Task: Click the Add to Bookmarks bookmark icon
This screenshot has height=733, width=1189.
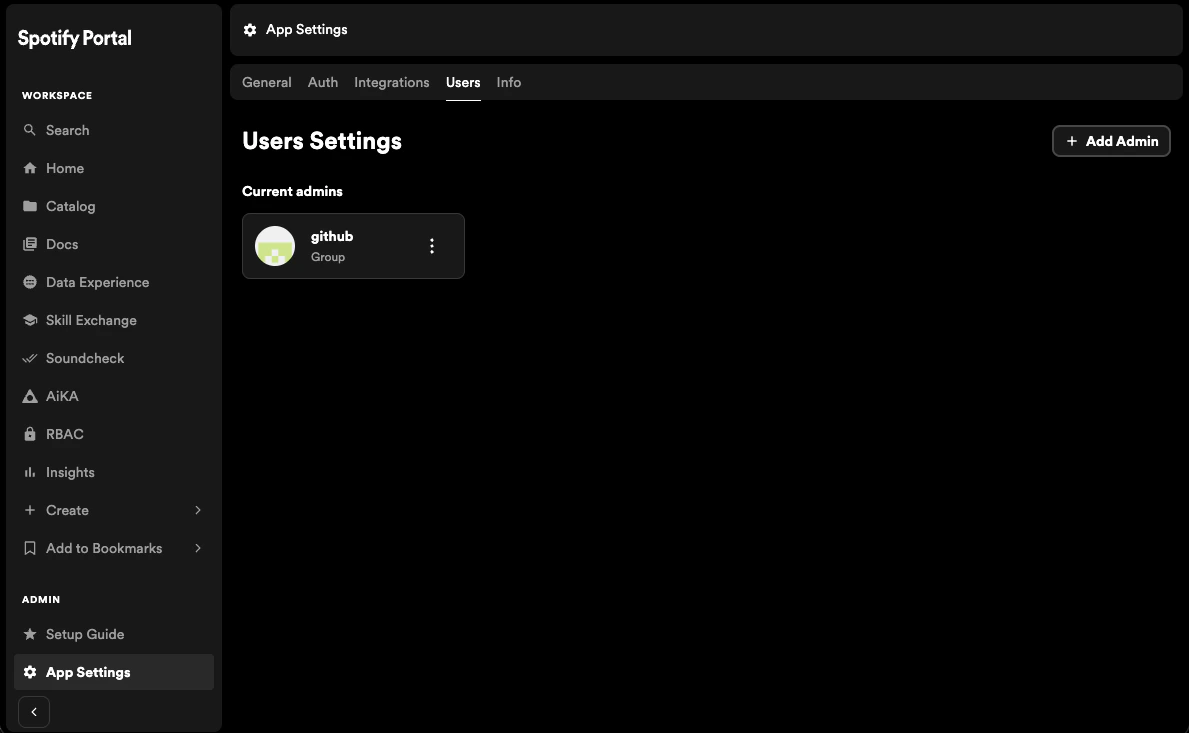Action: click(x=30, y=548)
